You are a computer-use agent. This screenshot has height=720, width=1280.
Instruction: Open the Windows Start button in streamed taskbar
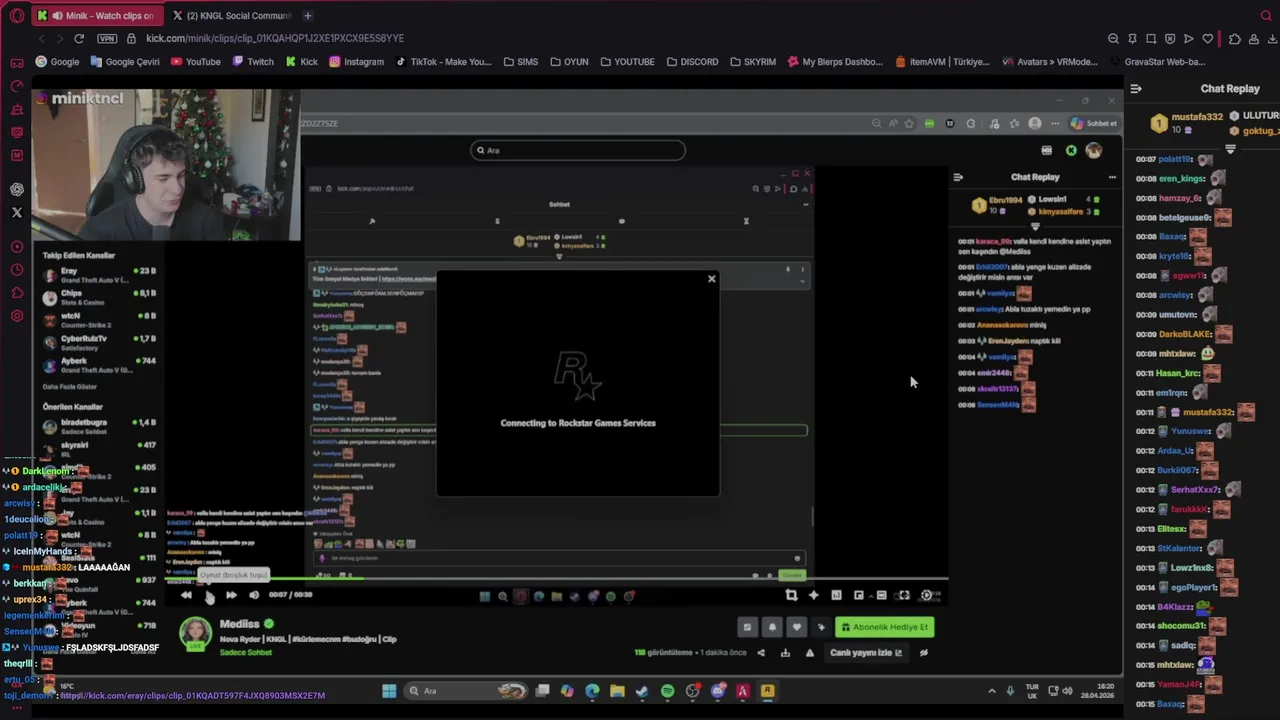tap(389, 691)
